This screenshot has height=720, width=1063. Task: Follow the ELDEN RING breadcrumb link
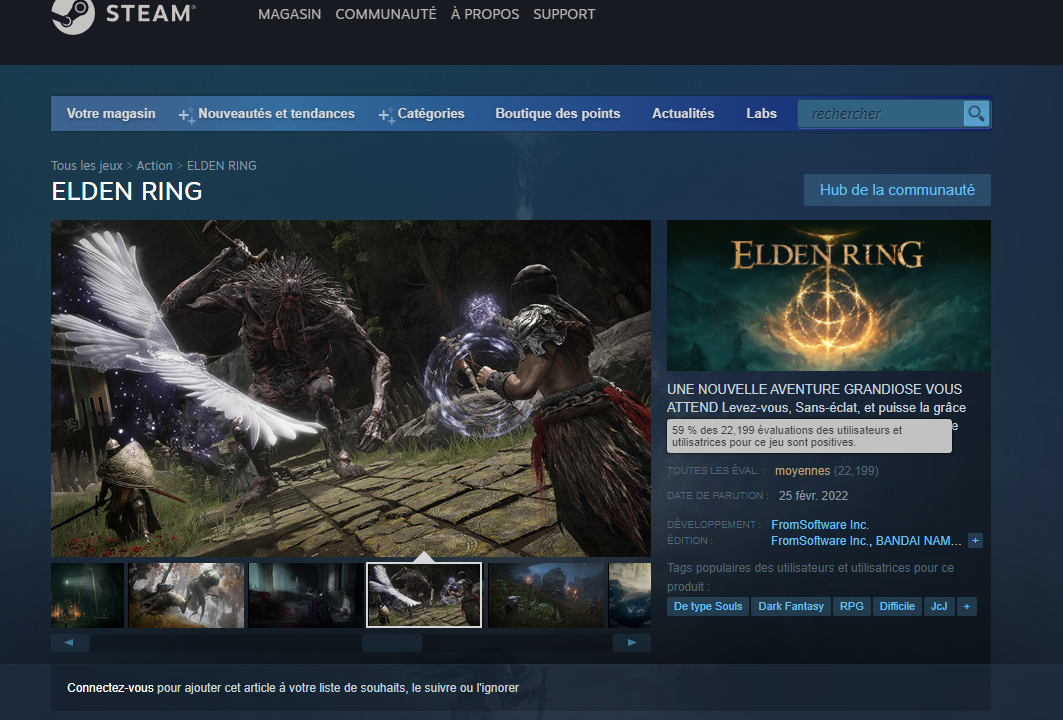(x=222, y=165)
